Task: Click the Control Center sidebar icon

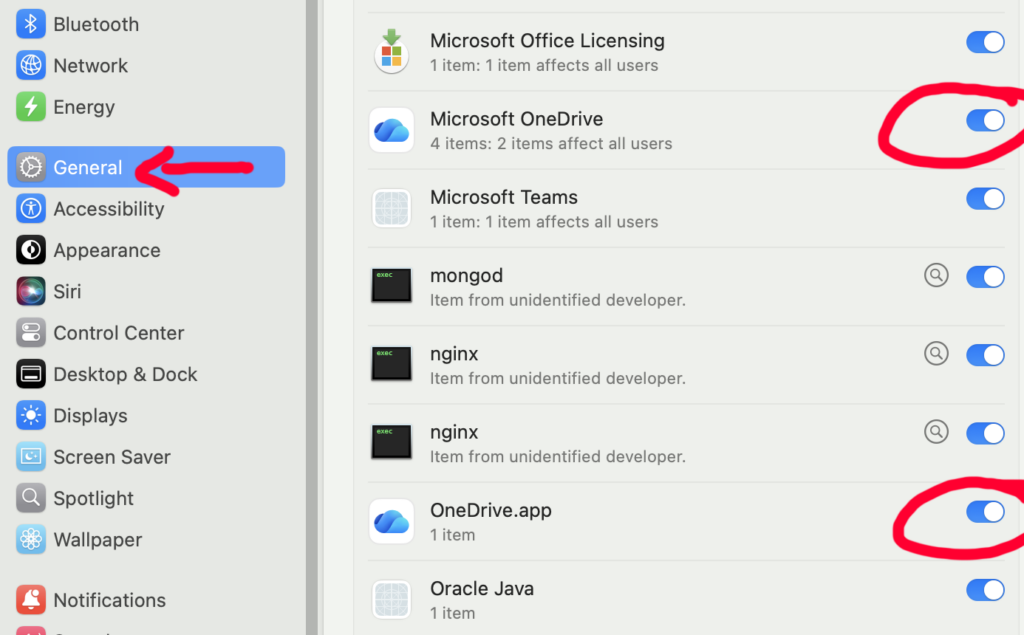Action: click(31, 333)
